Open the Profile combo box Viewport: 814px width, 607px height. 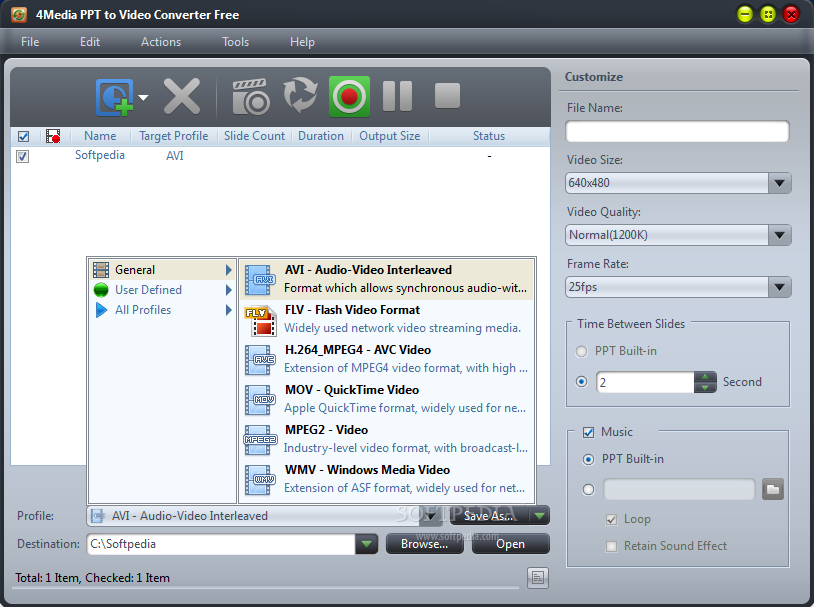264,516
